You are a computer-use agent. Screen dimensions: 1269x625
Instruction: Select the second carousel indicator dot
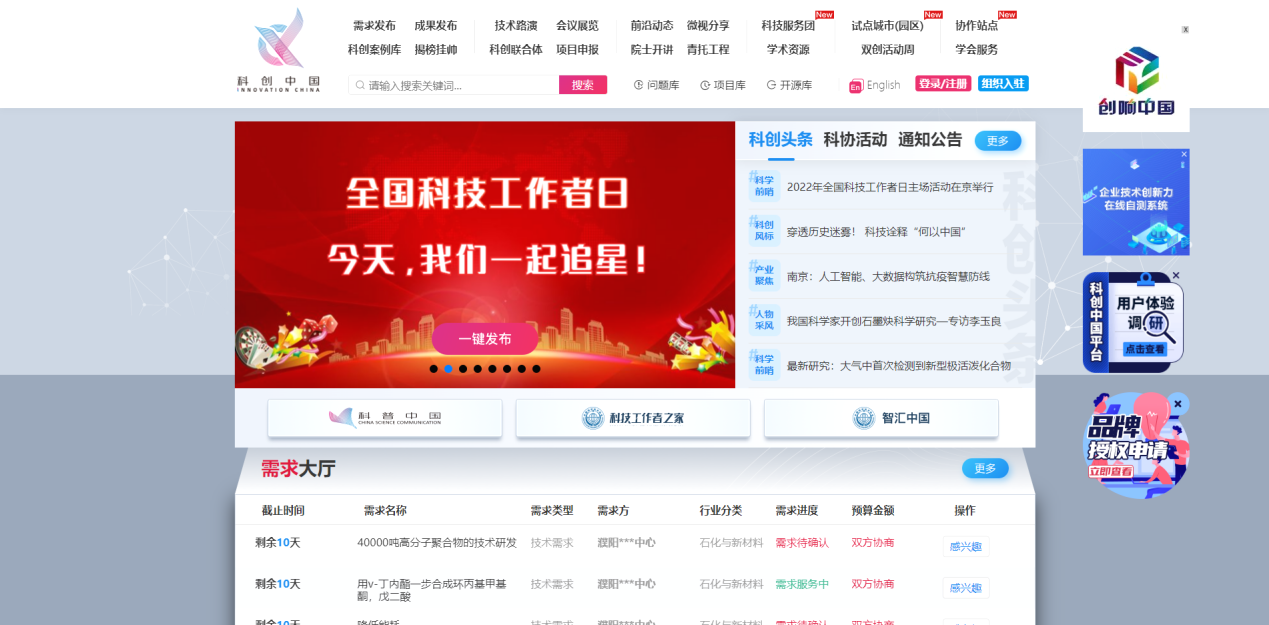(448, 369)
